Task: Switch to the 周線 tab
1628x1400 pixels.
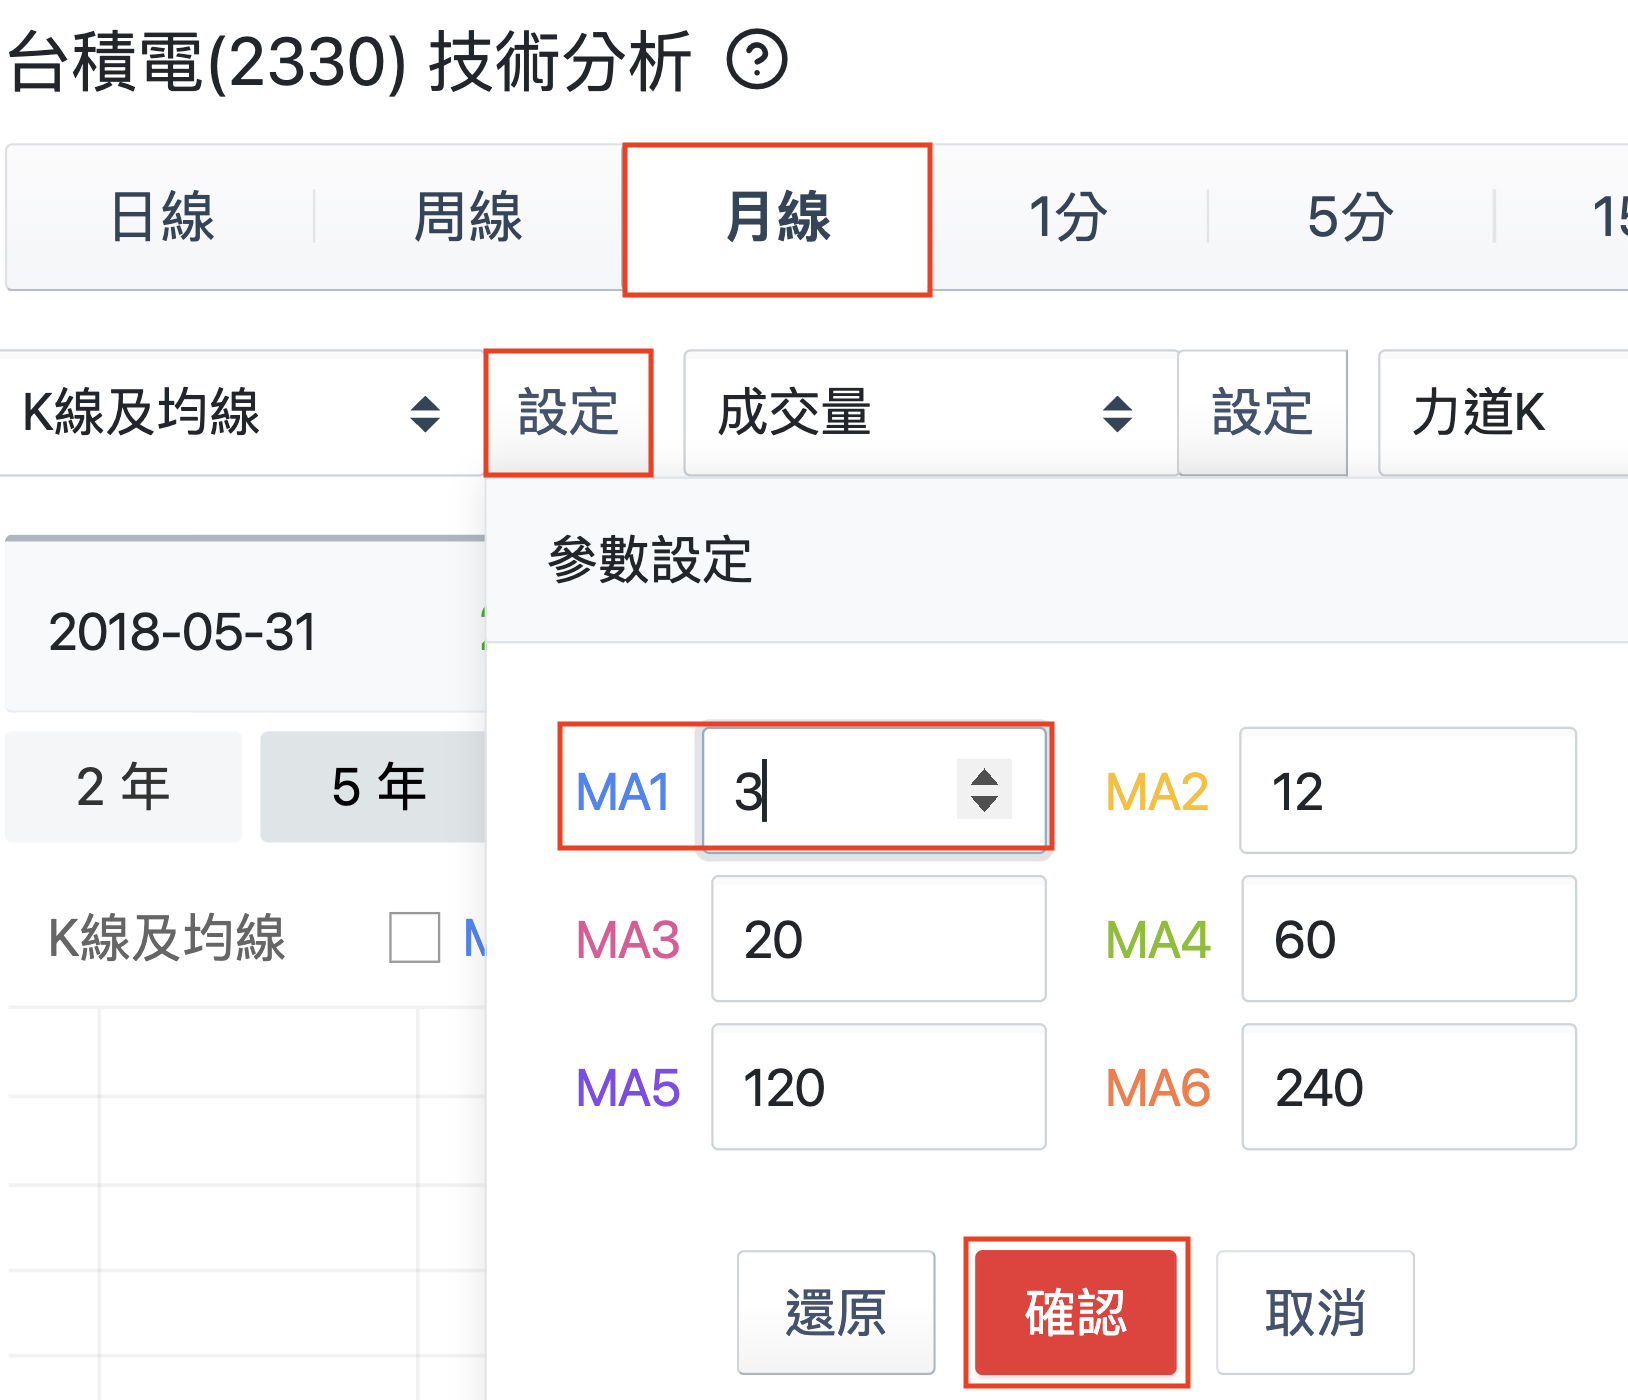Action: [x=468, y=217]
